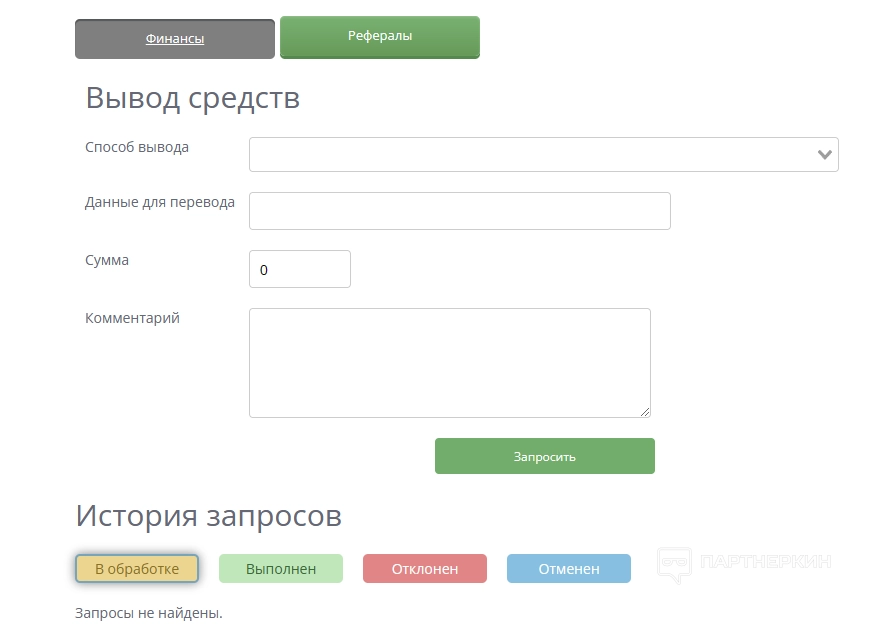Expand the Способ вывода dropdown

pyautogui.click(x=543, y=155)
